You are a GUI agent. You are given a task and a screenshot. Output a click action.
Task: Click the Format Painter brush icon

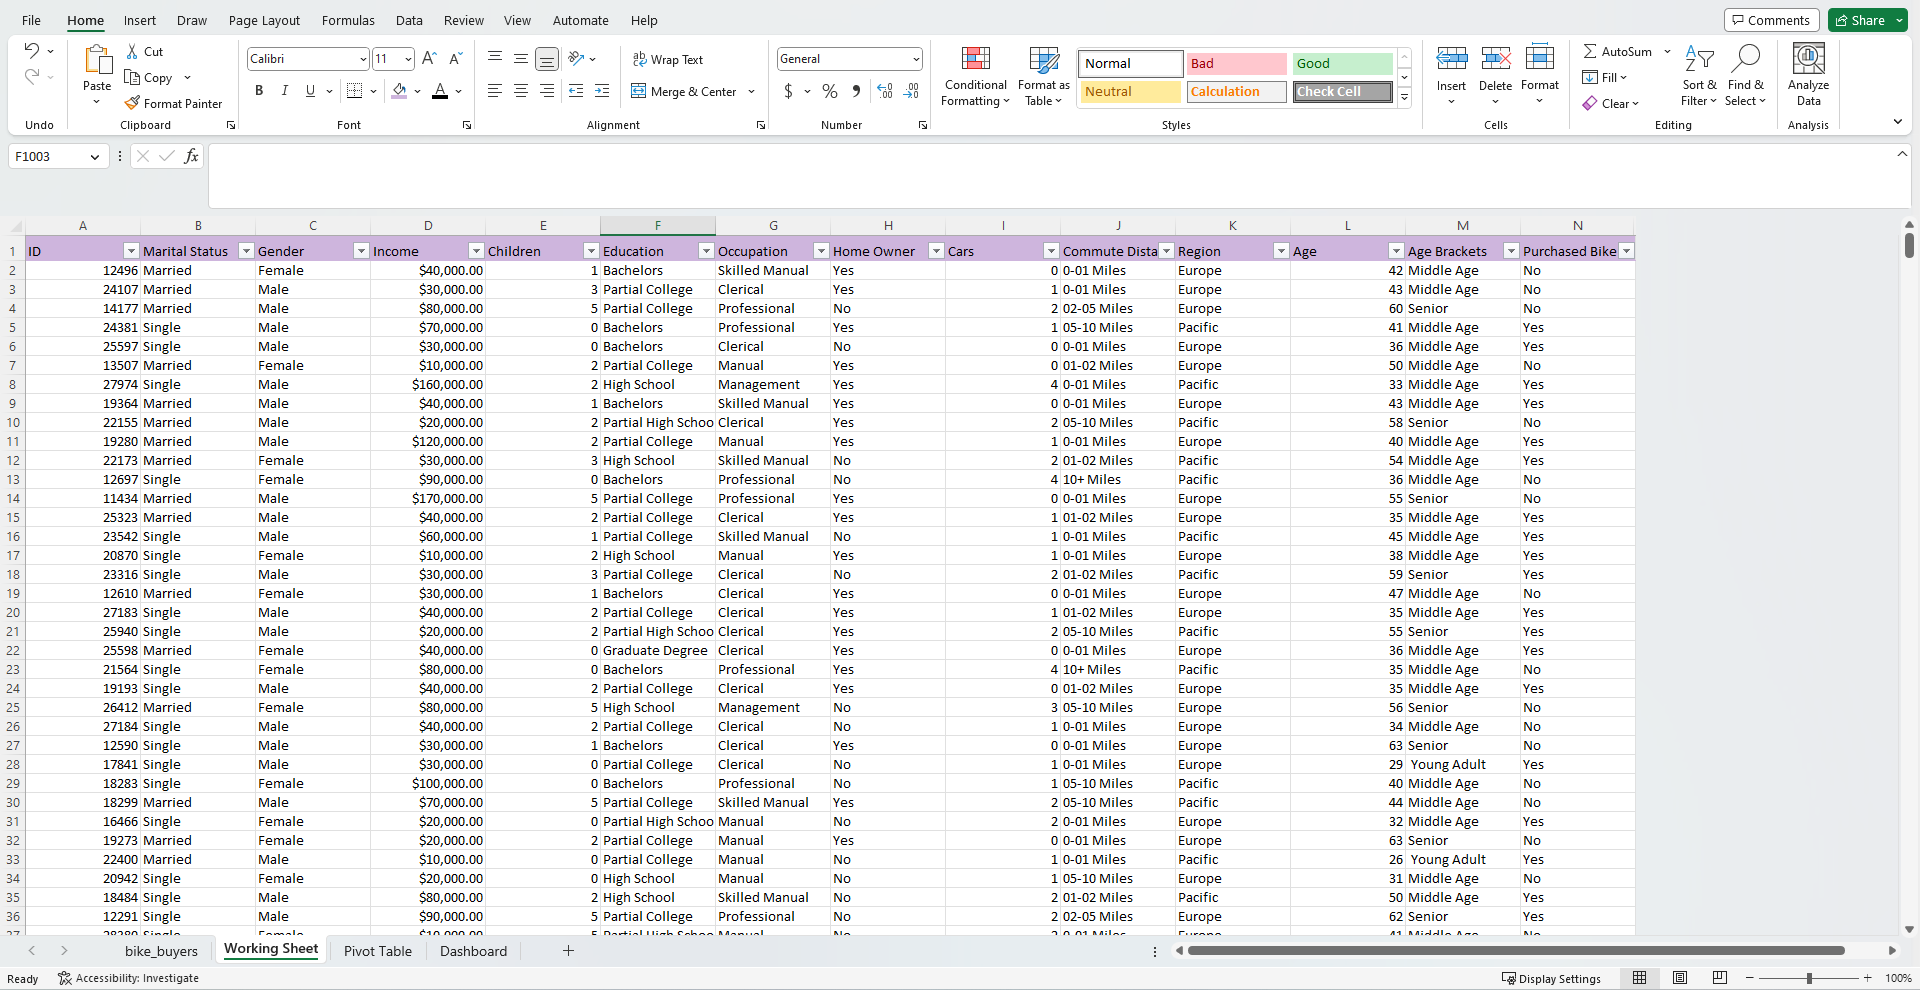coord(132,103)
